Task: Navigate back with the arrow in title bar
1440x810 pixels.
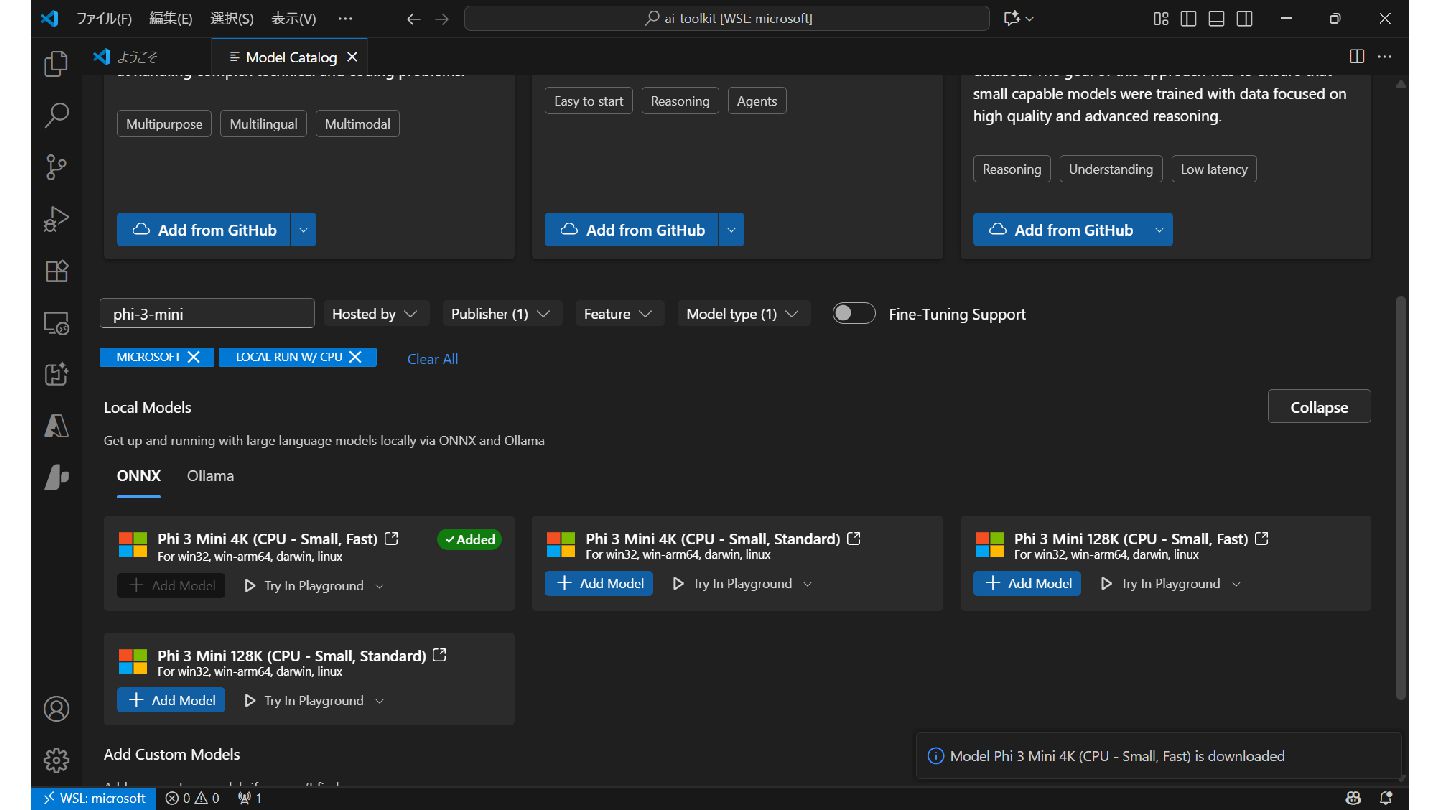Action: point(414,18)
